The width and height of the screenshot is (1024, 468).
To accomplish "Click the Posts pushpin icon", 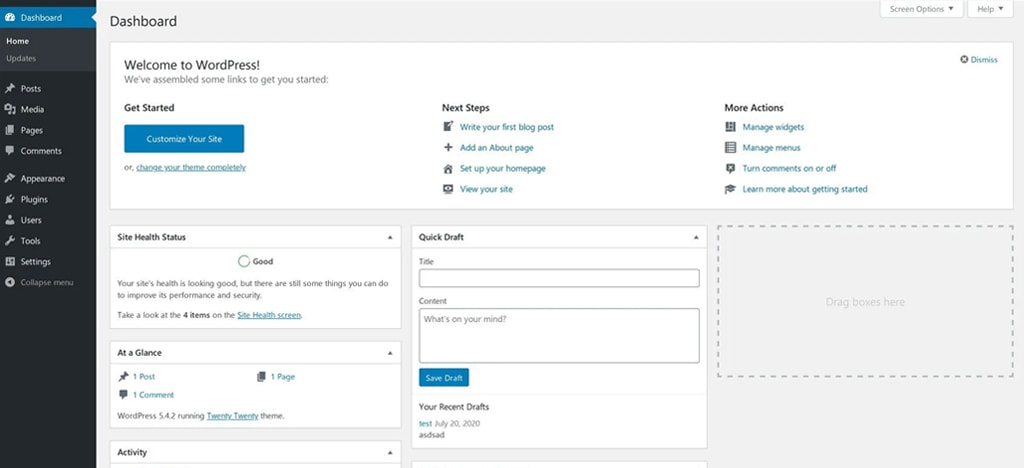I will [x=10, y=89].
